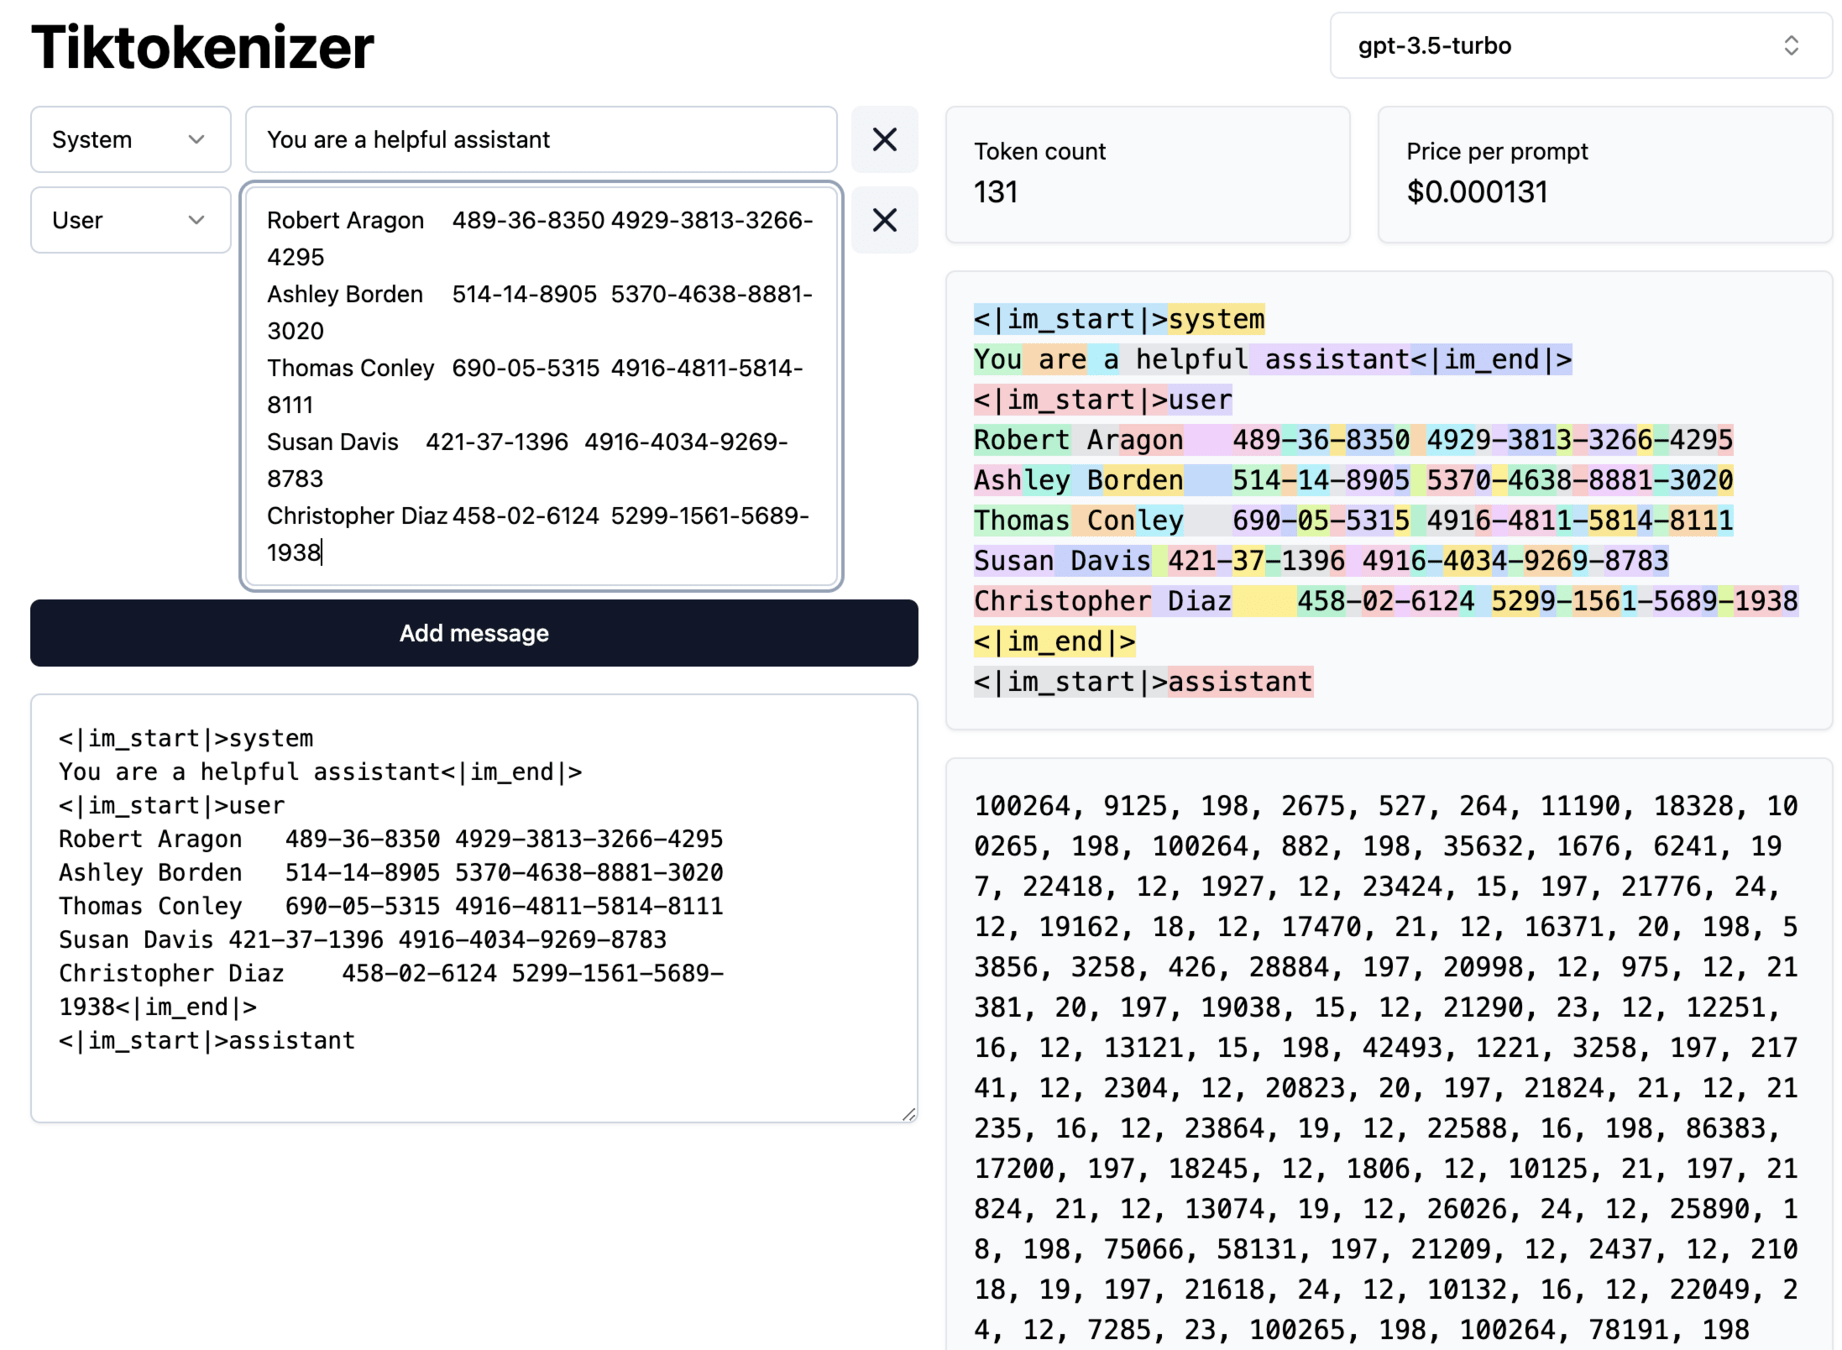The image size is (1842, 1350).
Task: Focus the 'You are a helpful assistant' input
Action: [x=541, y=139]
